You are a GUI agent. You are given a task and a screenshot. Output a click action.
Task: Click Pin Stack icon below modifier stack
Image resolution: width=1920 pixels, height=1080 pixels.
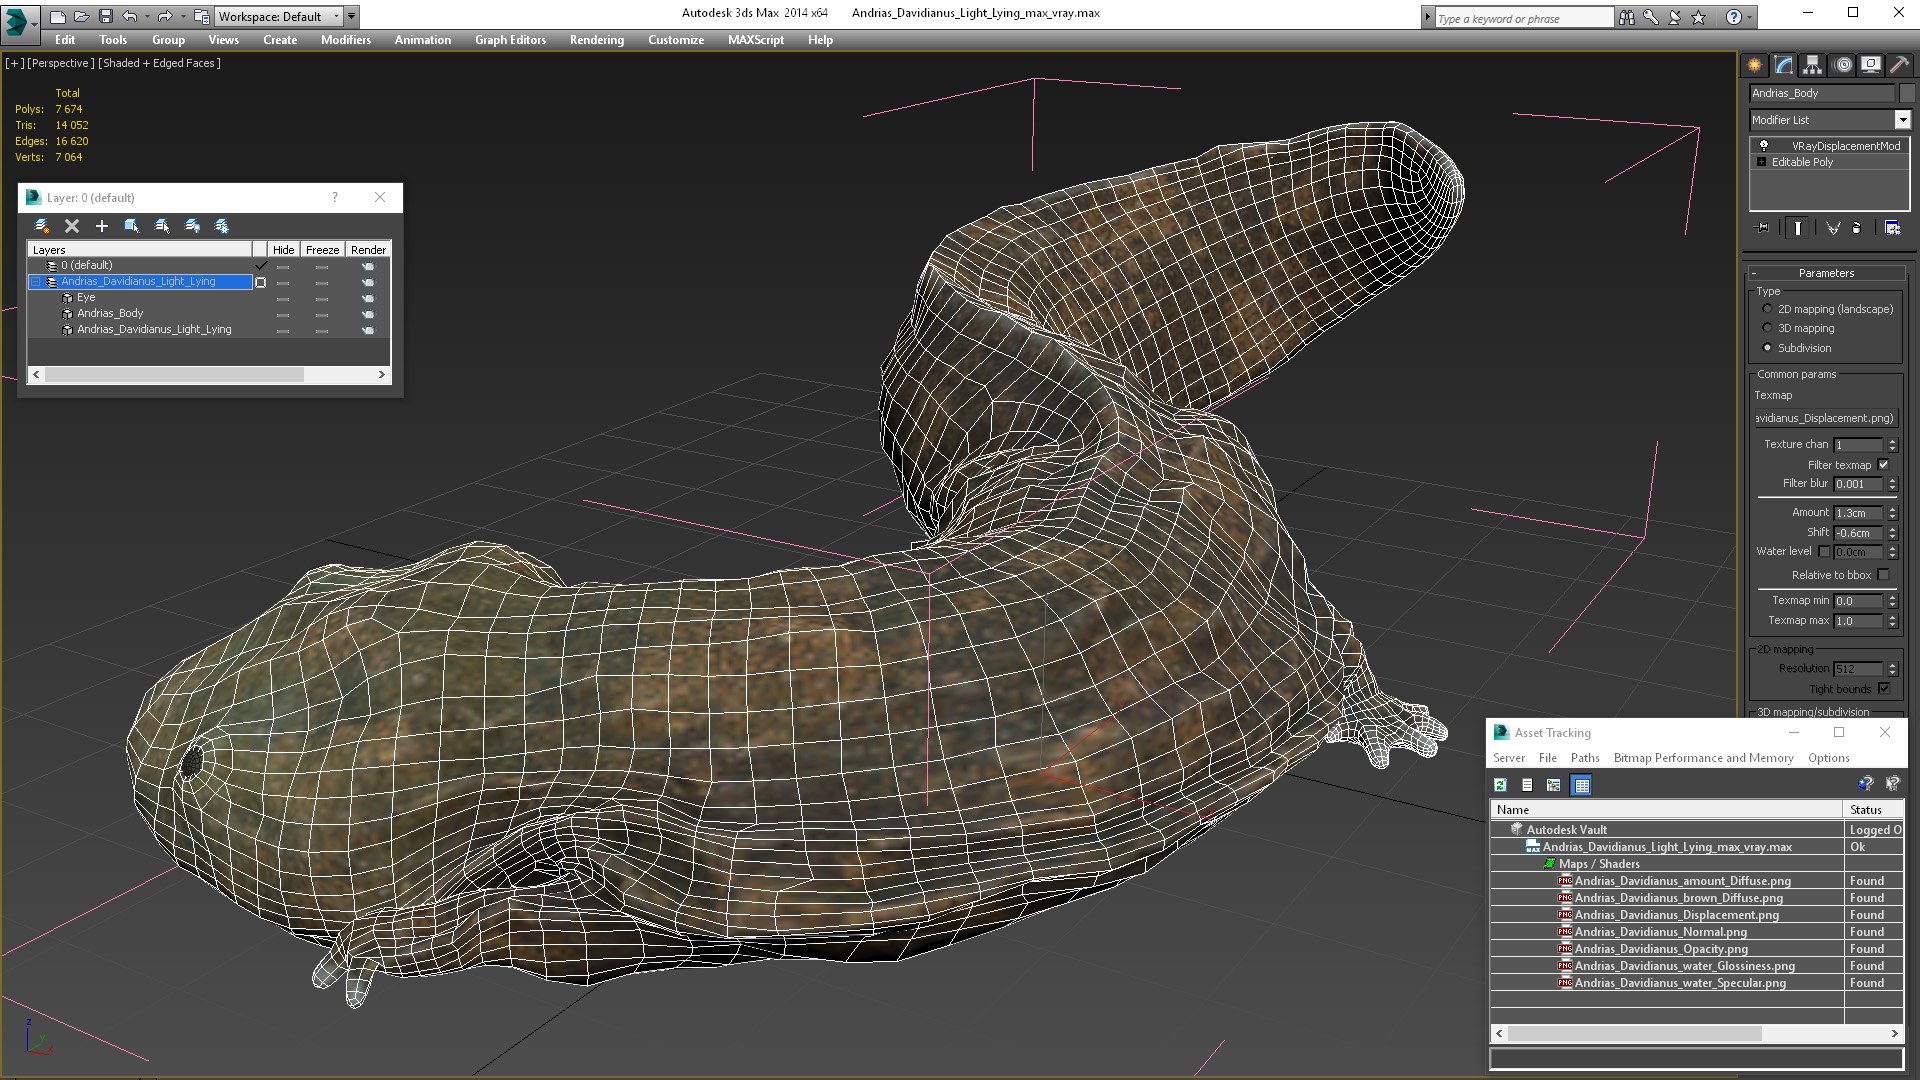pyautogui.click(x=1763, y=228)
